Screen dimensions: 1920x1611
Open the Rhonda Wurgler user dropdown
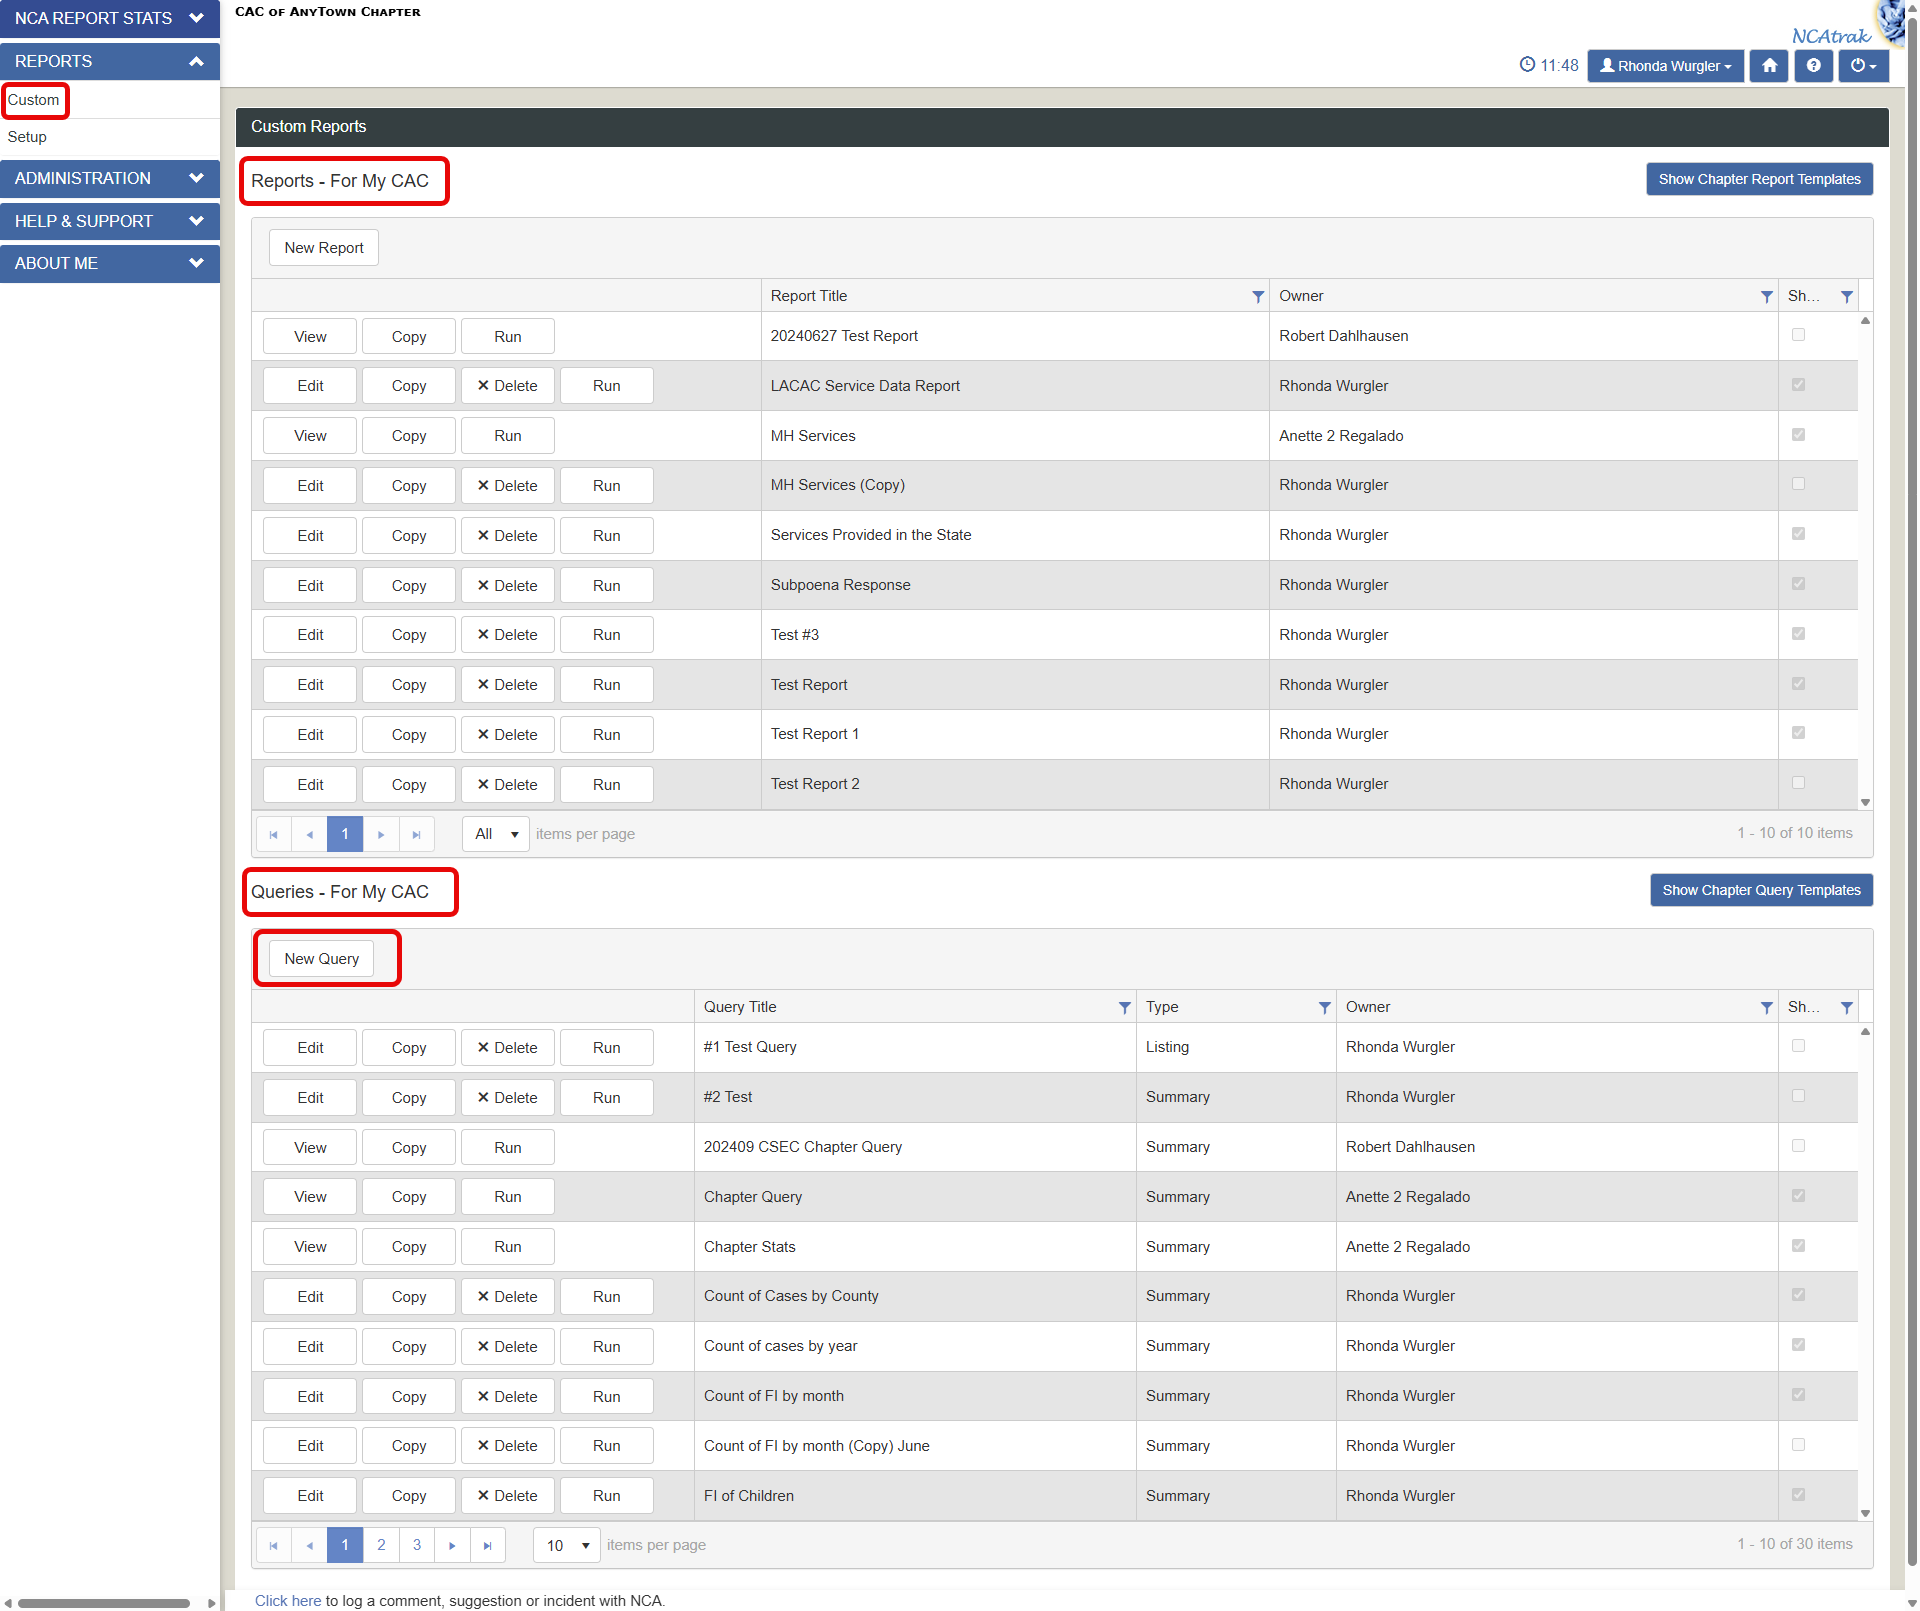click(x=1665, y=66)
